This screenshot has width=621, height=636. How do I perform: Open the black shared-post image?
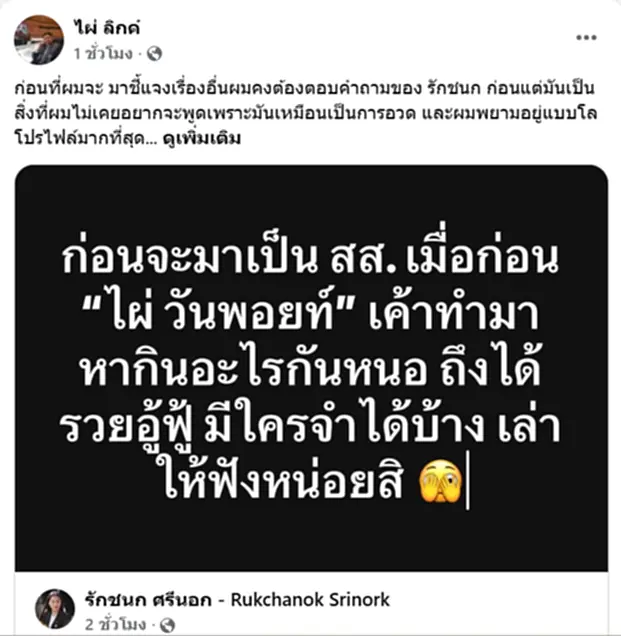[x=311, y=368]
